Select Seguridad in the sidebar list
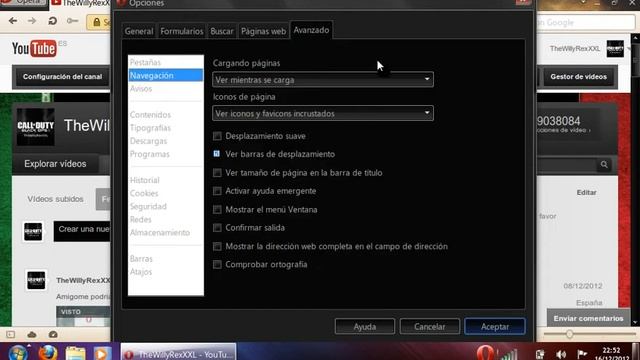The width and height of the screenshot is (640, 360). tap(165, 206)
